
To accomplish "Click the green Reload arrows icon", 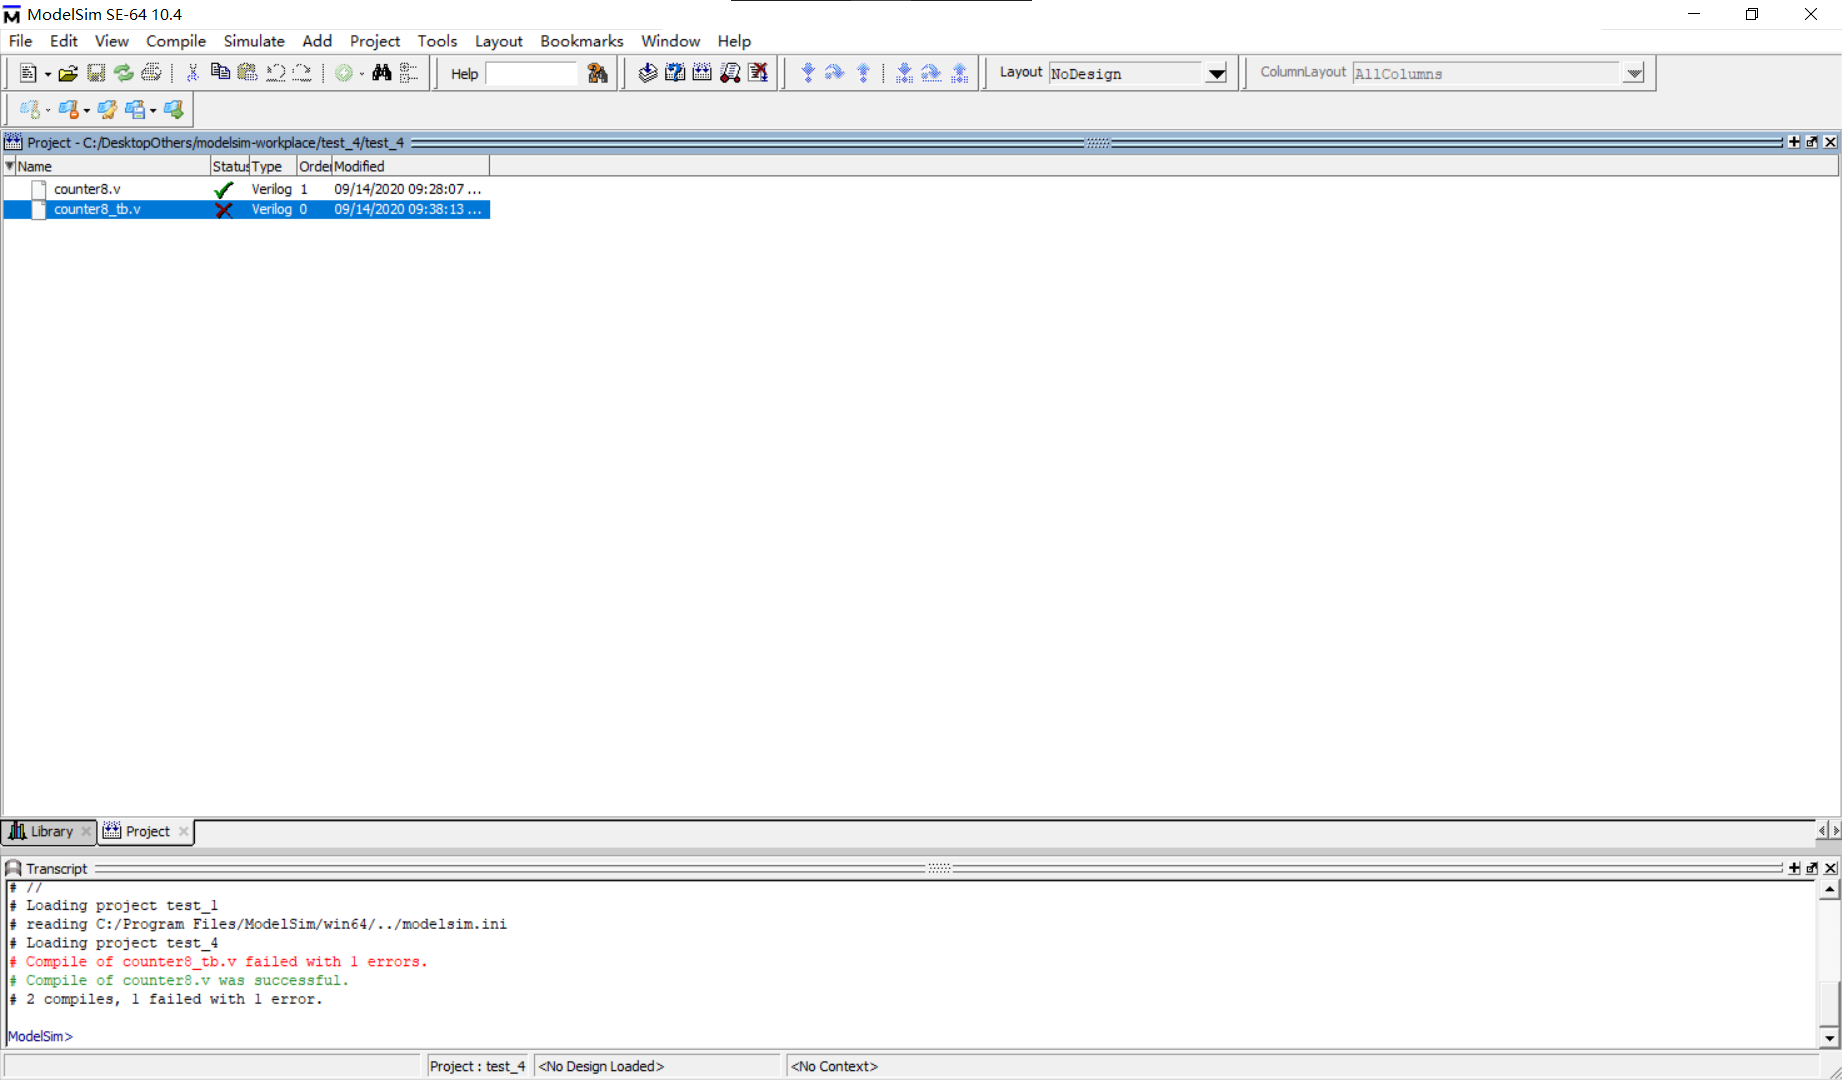I will (x=123, y=73).
